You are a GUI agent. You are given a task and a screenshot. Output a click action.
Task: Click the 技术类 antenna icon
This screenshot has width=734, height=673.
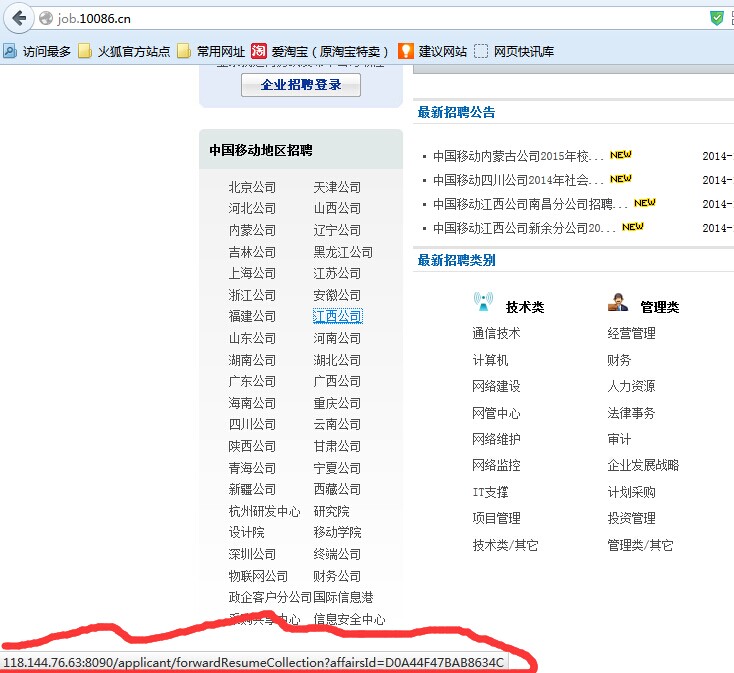483,301
